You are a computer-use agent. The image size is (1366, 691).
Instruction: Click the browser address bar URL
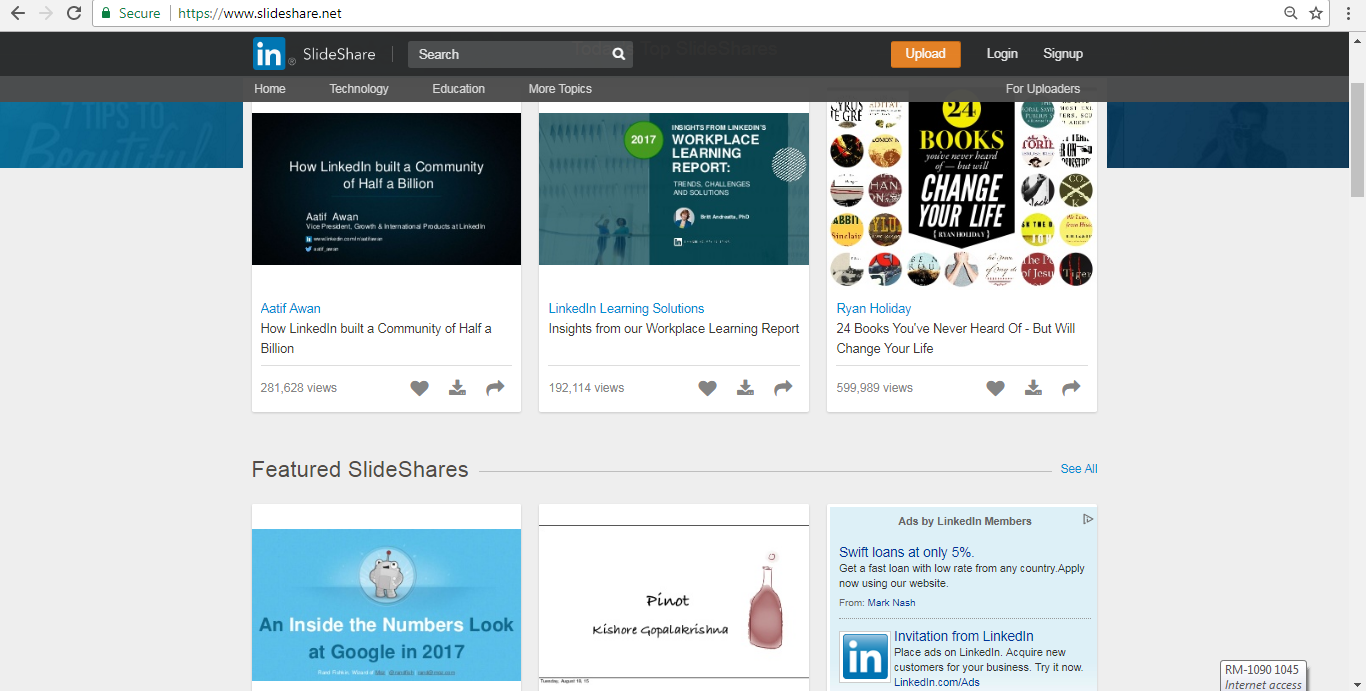pyautogui.click(x=260, y=13)
